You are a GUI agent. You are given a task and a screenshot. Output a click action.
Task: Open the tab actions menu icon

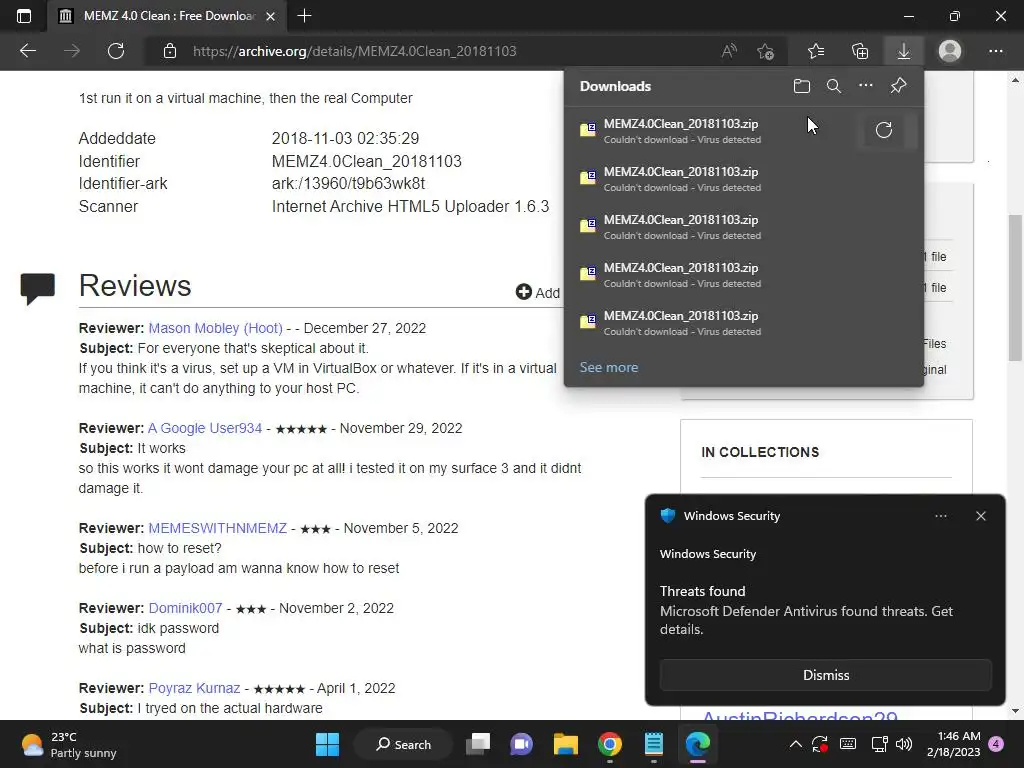tap(24, 16)
